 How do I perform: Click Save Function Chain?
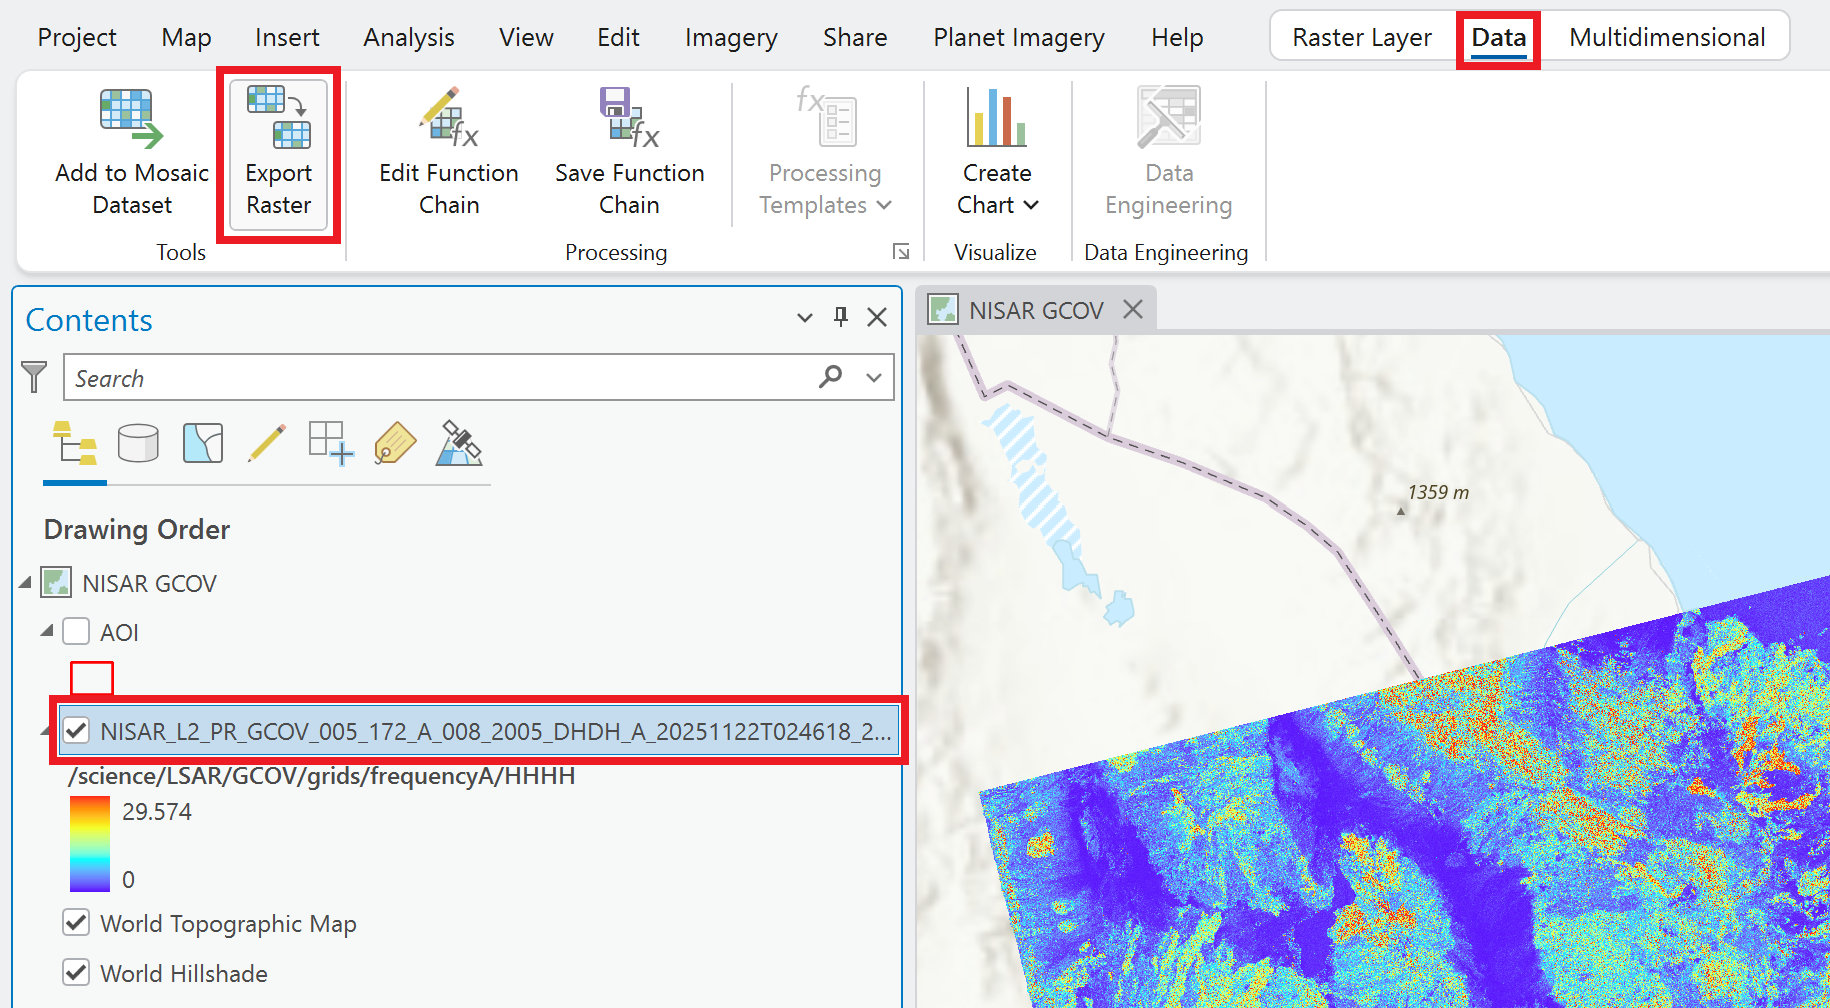coord(629,150)
